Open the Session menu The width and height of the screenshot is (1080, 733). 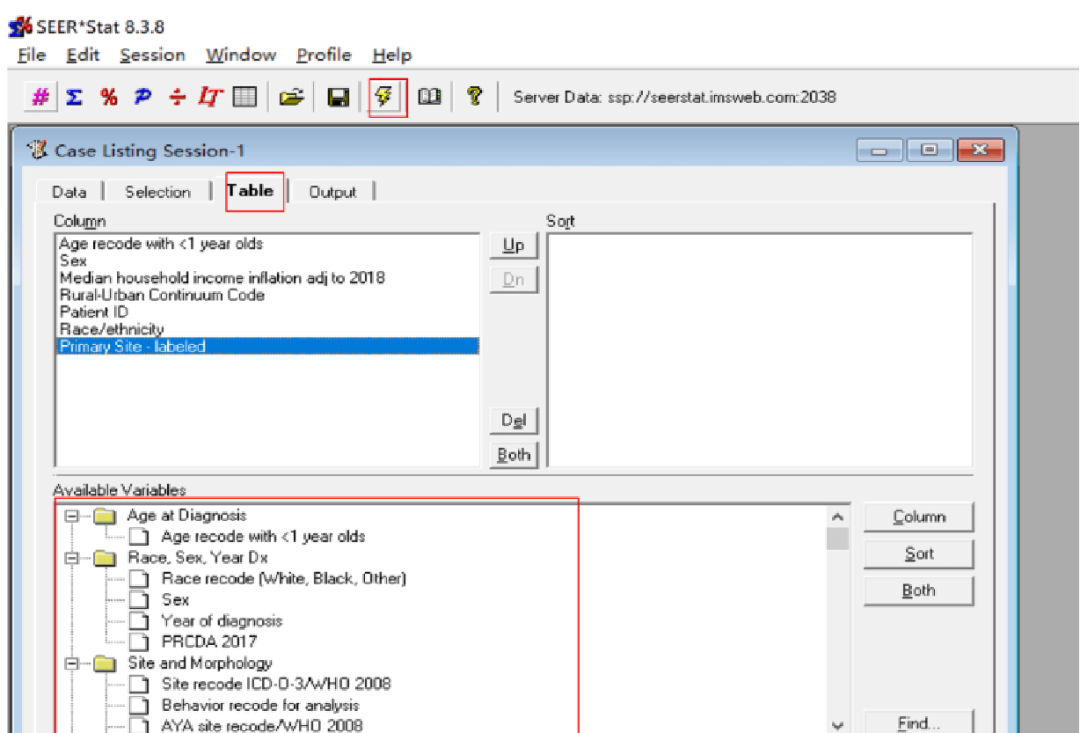tap(152, 55)
